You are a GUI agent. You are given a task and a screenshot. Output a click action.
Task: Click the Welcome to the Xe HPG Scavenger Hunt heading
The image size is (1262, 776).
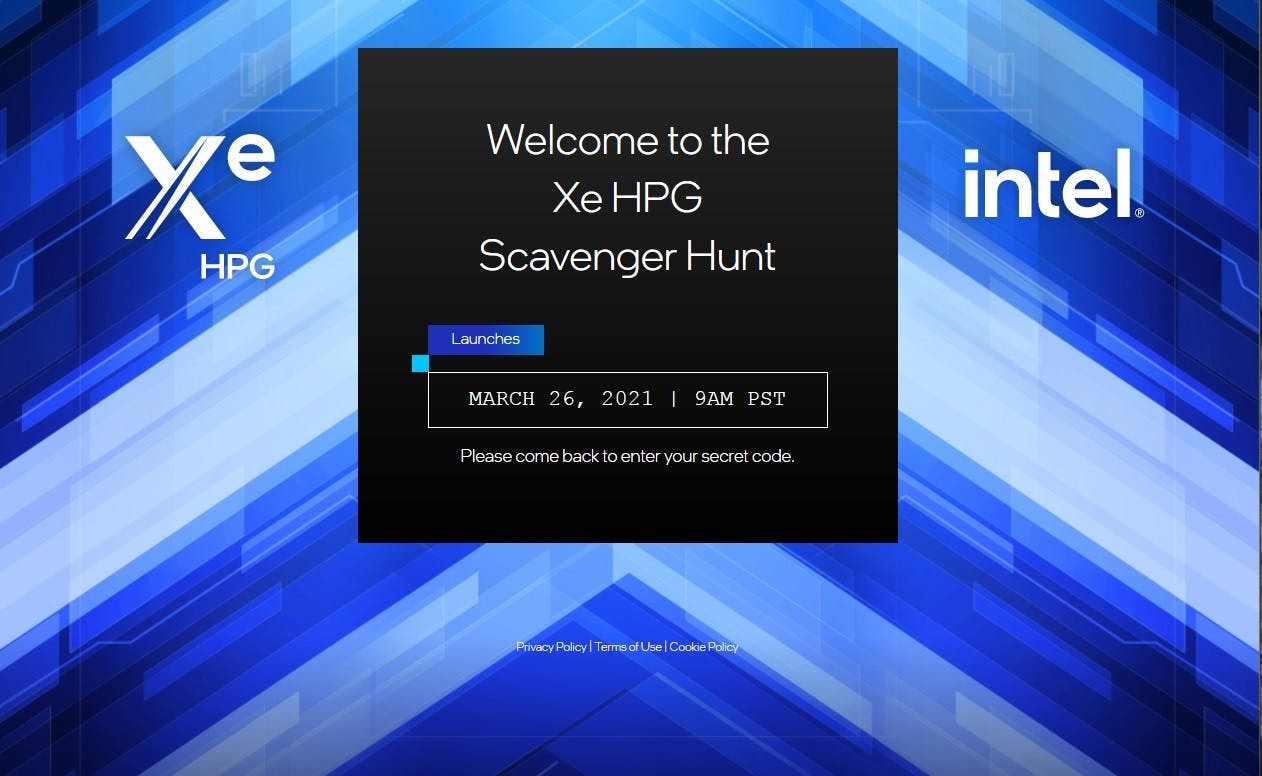pos(628,198)
